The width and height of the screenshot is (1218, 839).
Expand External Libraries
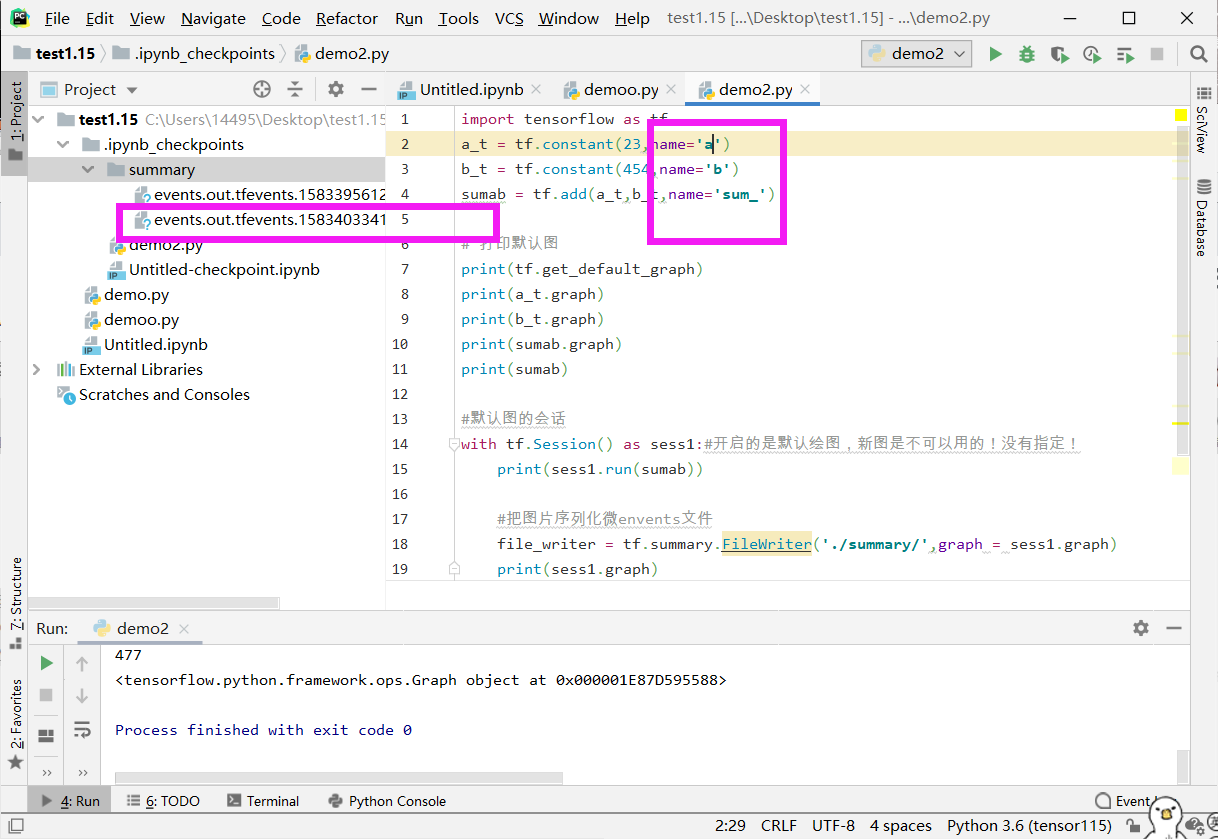tap(38, 369)
